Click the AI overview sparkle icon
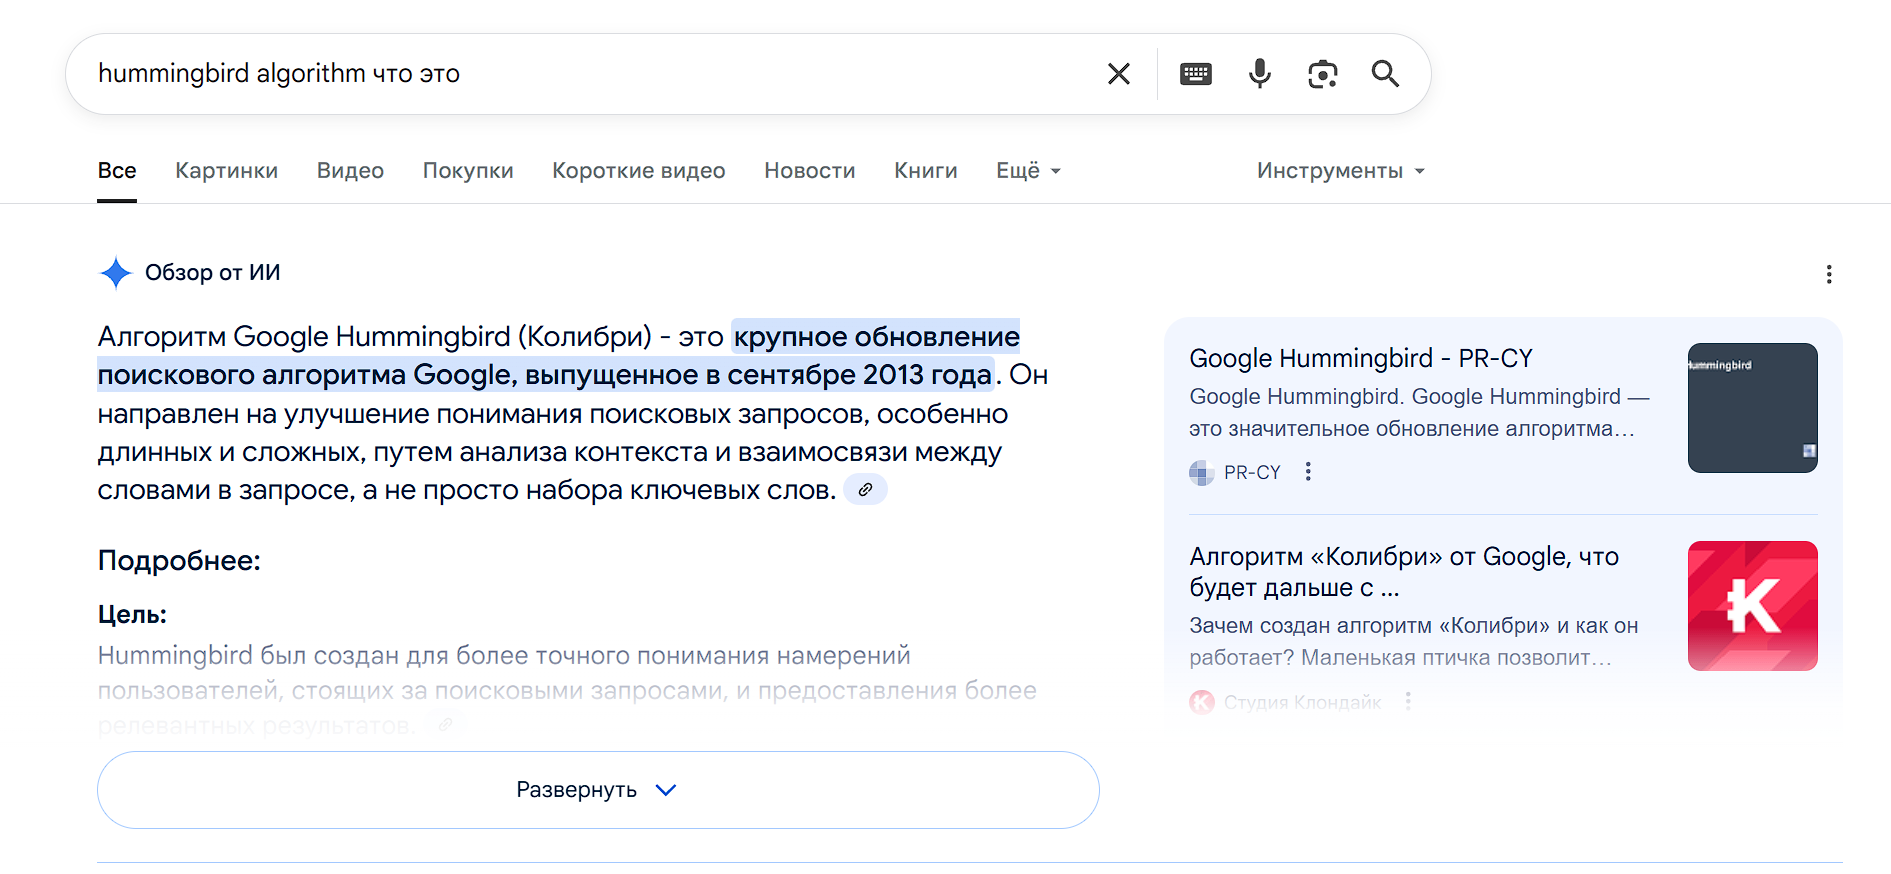This screenshot has height=874, width=1891. coord(116,272)
